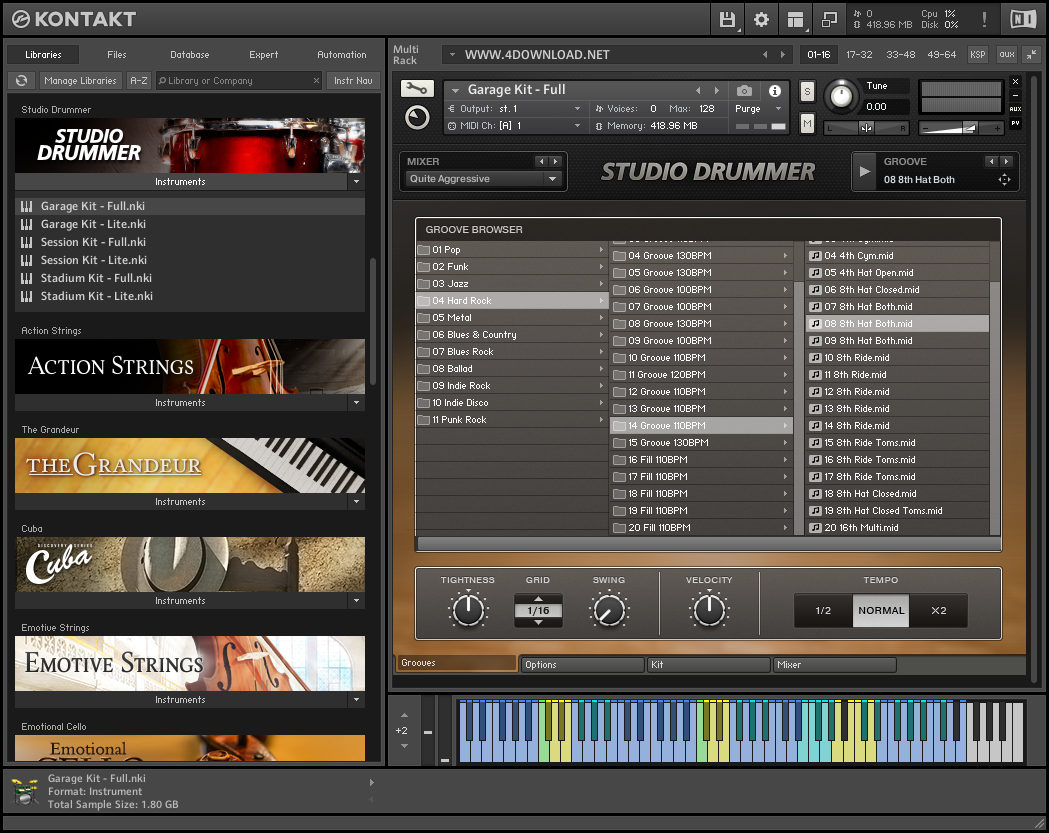Viewport: 1049px width, 833px height.
Task: Click the Cuba library banner
Action: [x=190, y=564]
